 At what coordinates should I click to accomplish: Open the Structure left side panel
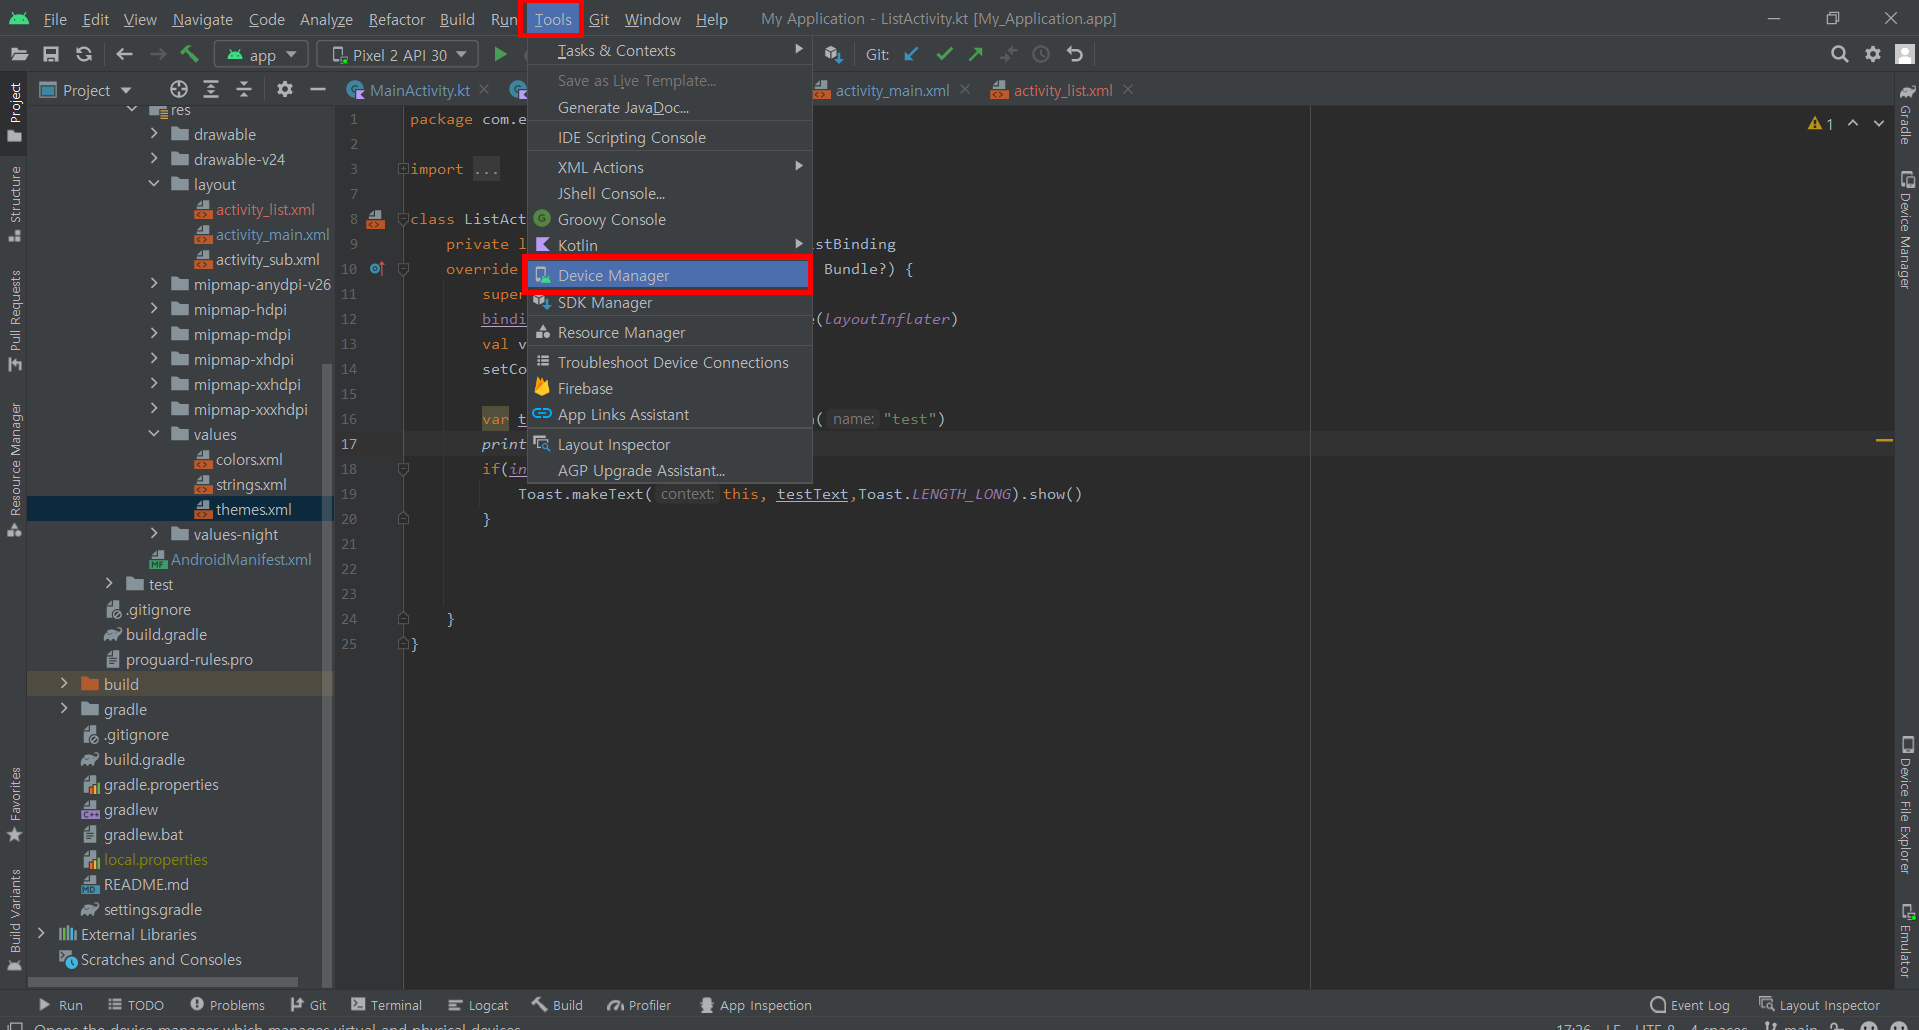coord(15,205)
